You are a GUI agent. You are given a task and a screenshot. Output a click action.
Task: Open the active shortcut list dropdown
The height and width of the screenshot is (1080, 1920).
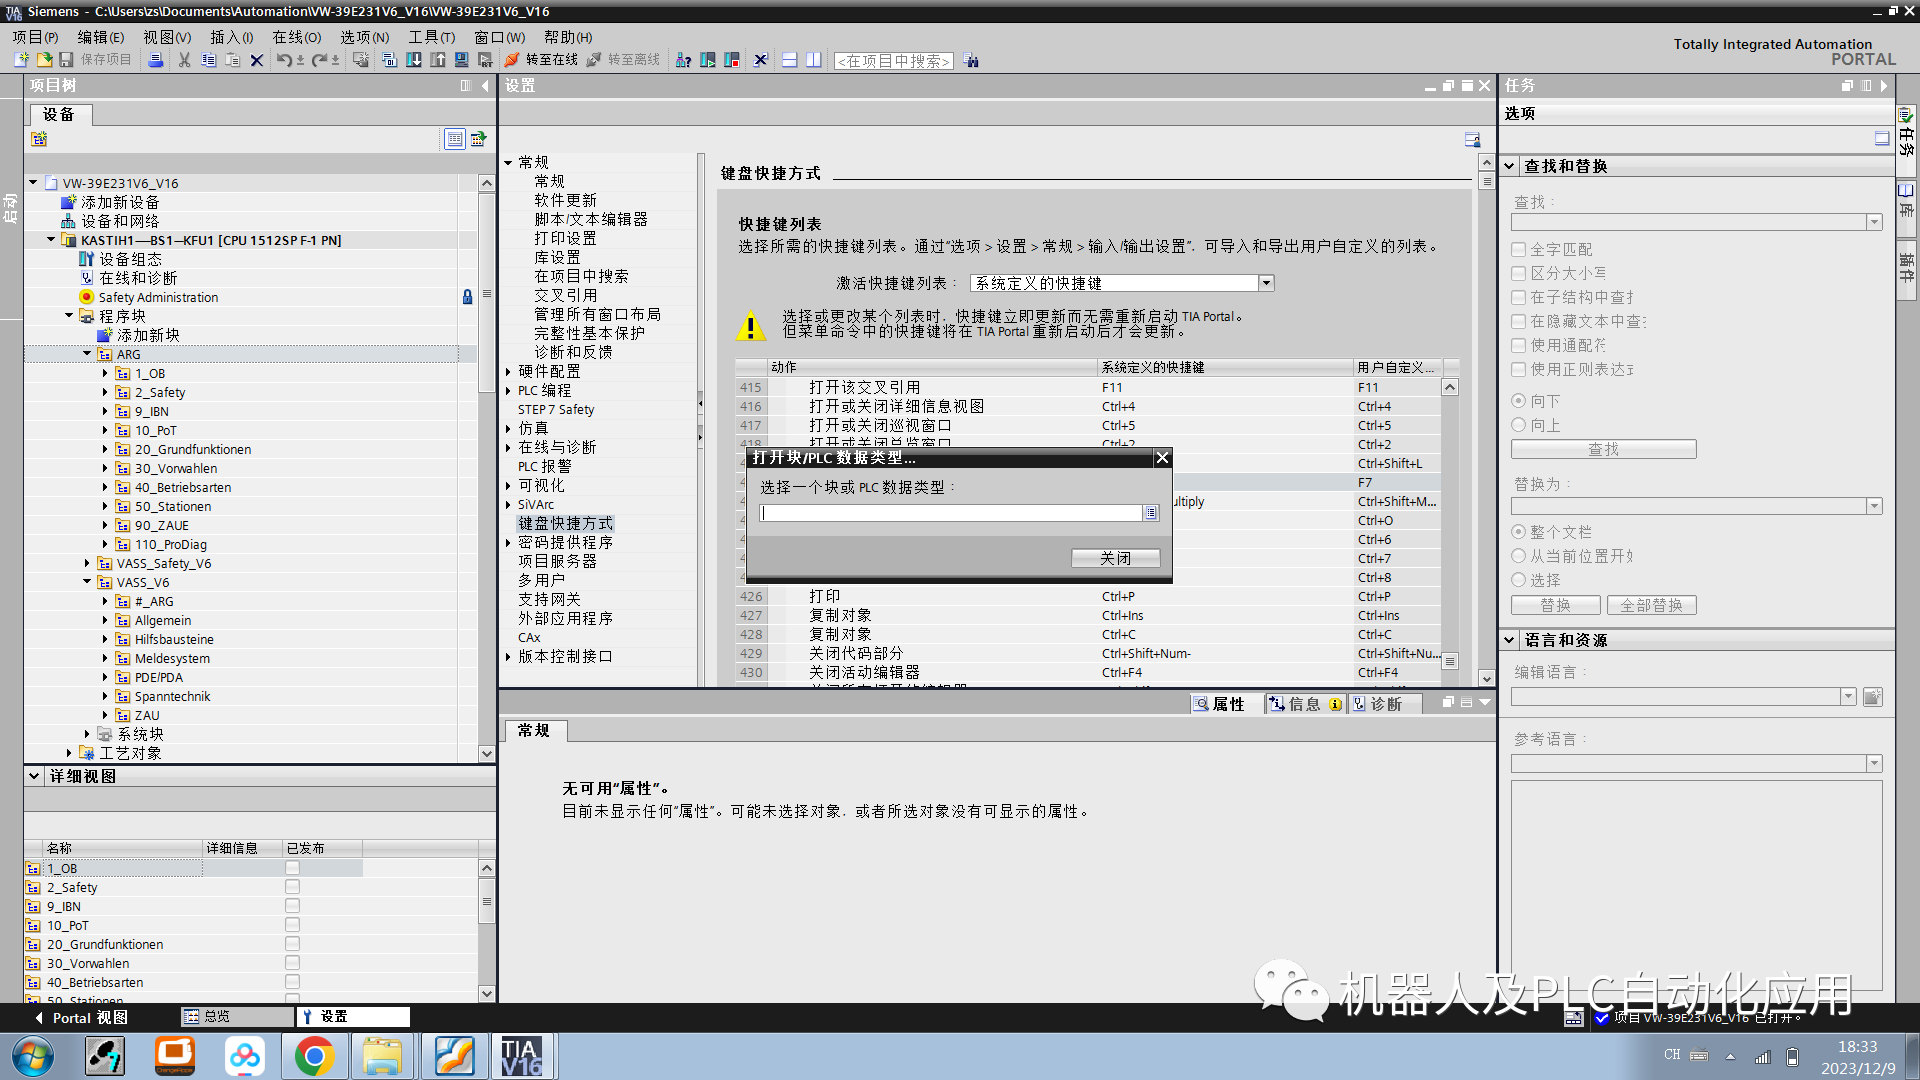click(x=1266, y=284)
